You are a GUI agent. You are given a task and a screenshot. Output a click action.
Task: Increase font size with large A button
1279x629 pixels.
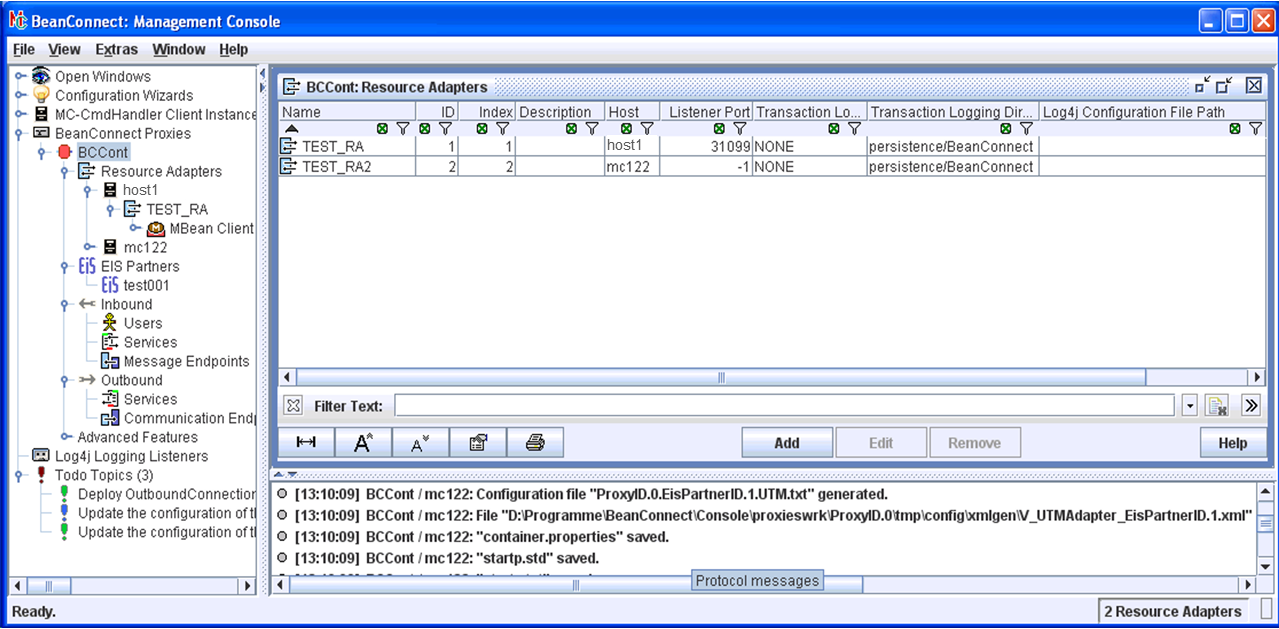[x=363, y=443]
